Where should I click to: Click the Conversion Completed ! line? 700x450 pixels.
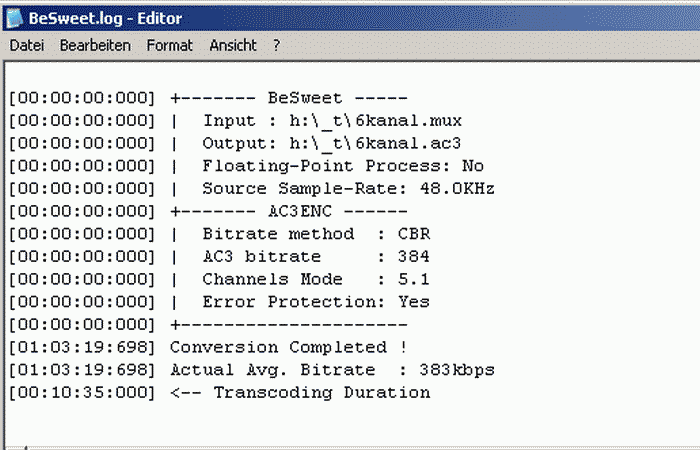289,347
